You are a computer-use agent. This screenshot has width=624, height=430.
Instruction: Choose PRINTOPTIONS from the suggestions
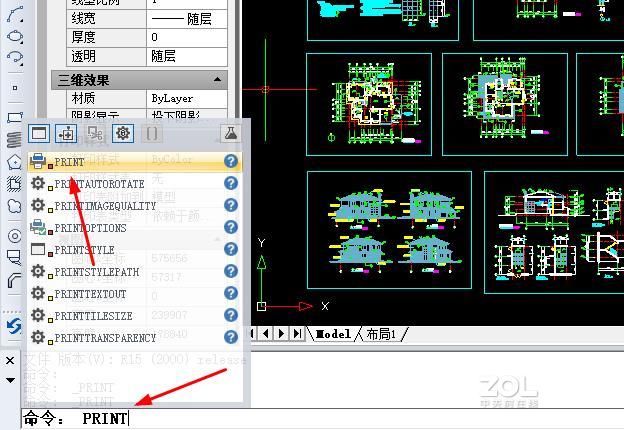pyautogui.click(x=135, y=227)
